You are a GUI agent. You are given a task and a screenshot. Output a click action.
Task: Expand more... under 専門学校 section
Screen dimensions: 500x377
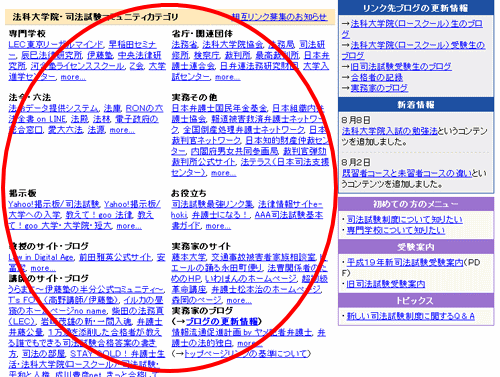tap(73, 77)
